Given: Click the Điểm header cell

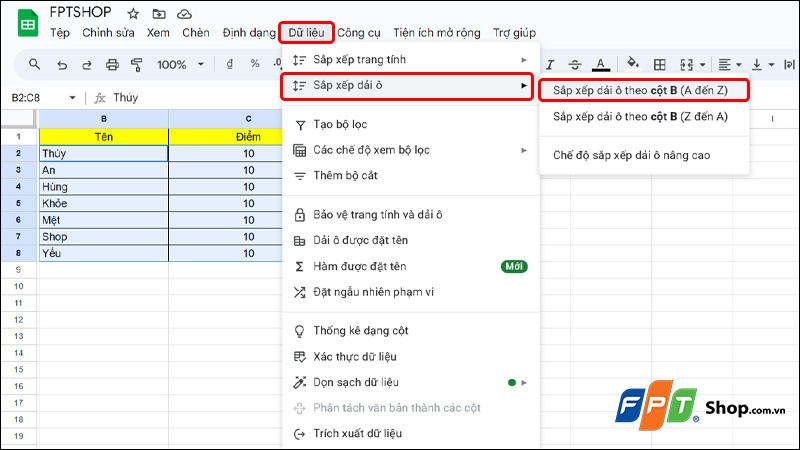Looking at the screenshot, I should (x=226, y=137).
